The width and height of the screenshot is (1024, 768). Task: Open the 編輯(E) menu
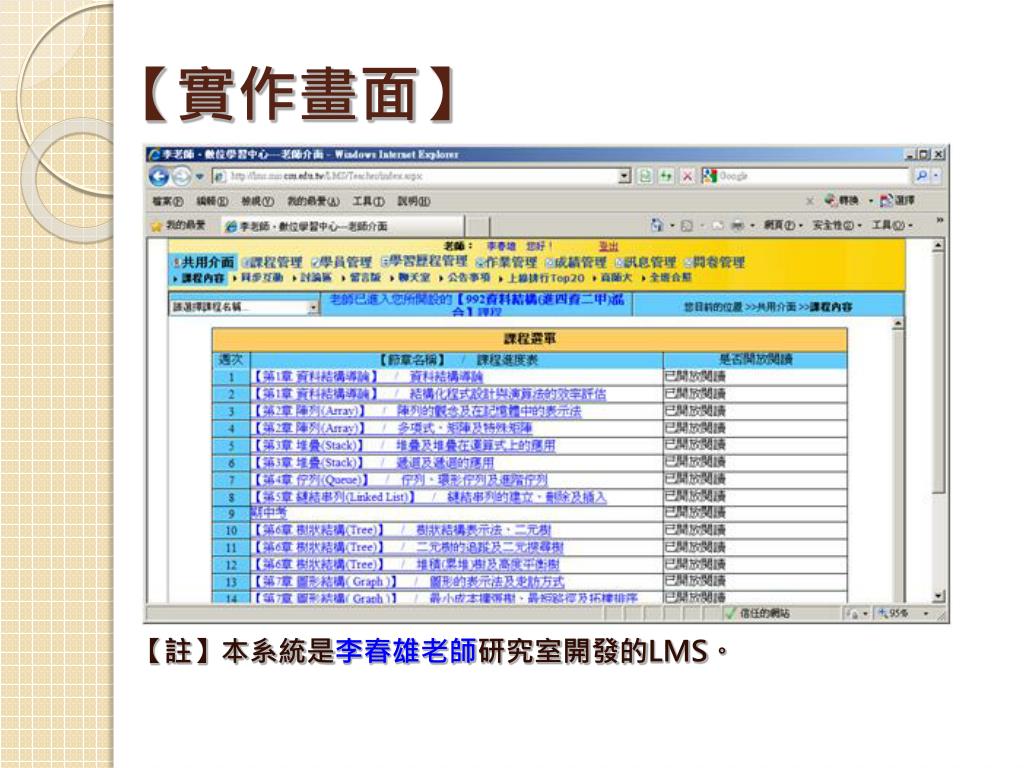(212, 201)
